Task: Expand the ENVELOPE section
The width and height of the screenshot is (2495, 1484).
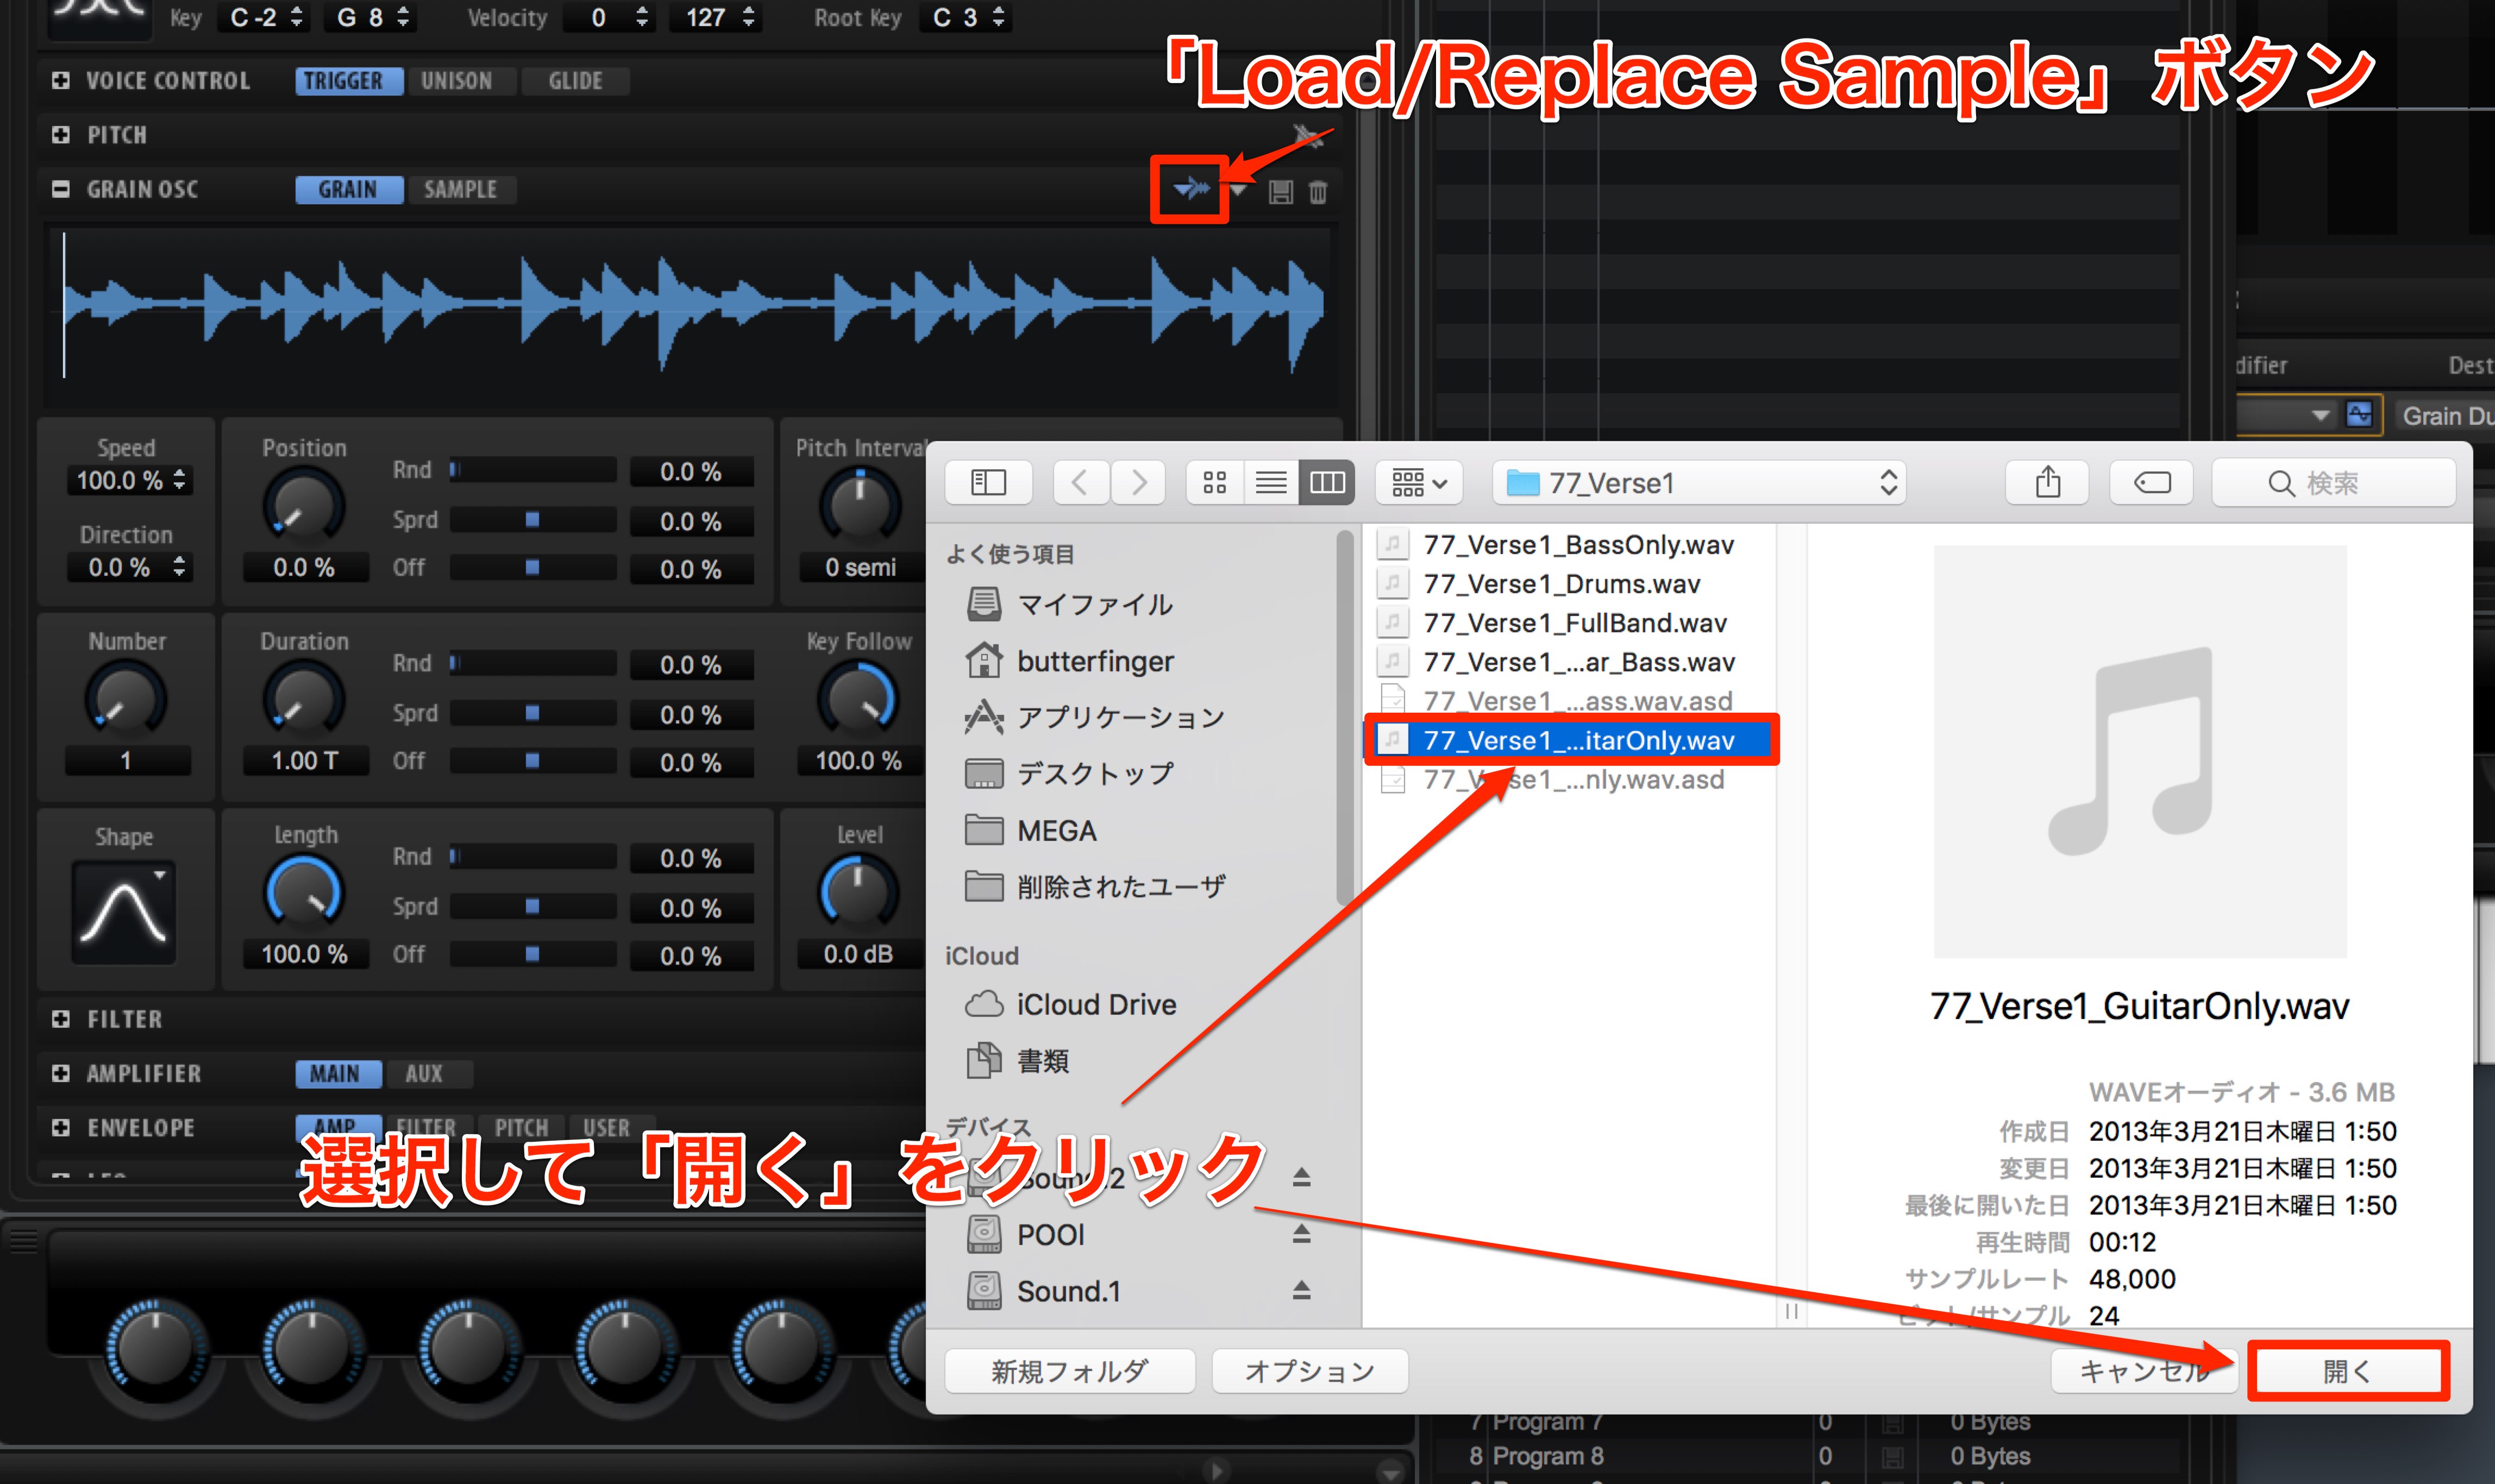Action: pyautogui.click(x=61, y=1127)
